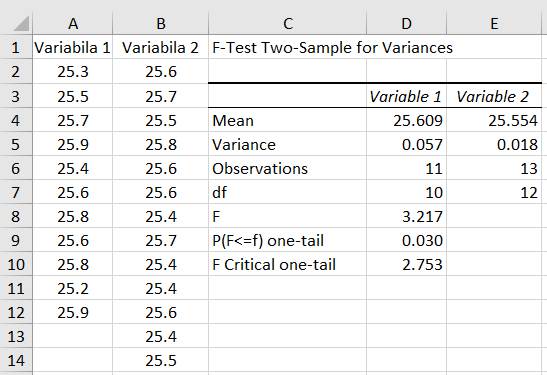Select row 1 header
Image resolution: width=547 pixels, height=375 pixels.
pos(16,47)
